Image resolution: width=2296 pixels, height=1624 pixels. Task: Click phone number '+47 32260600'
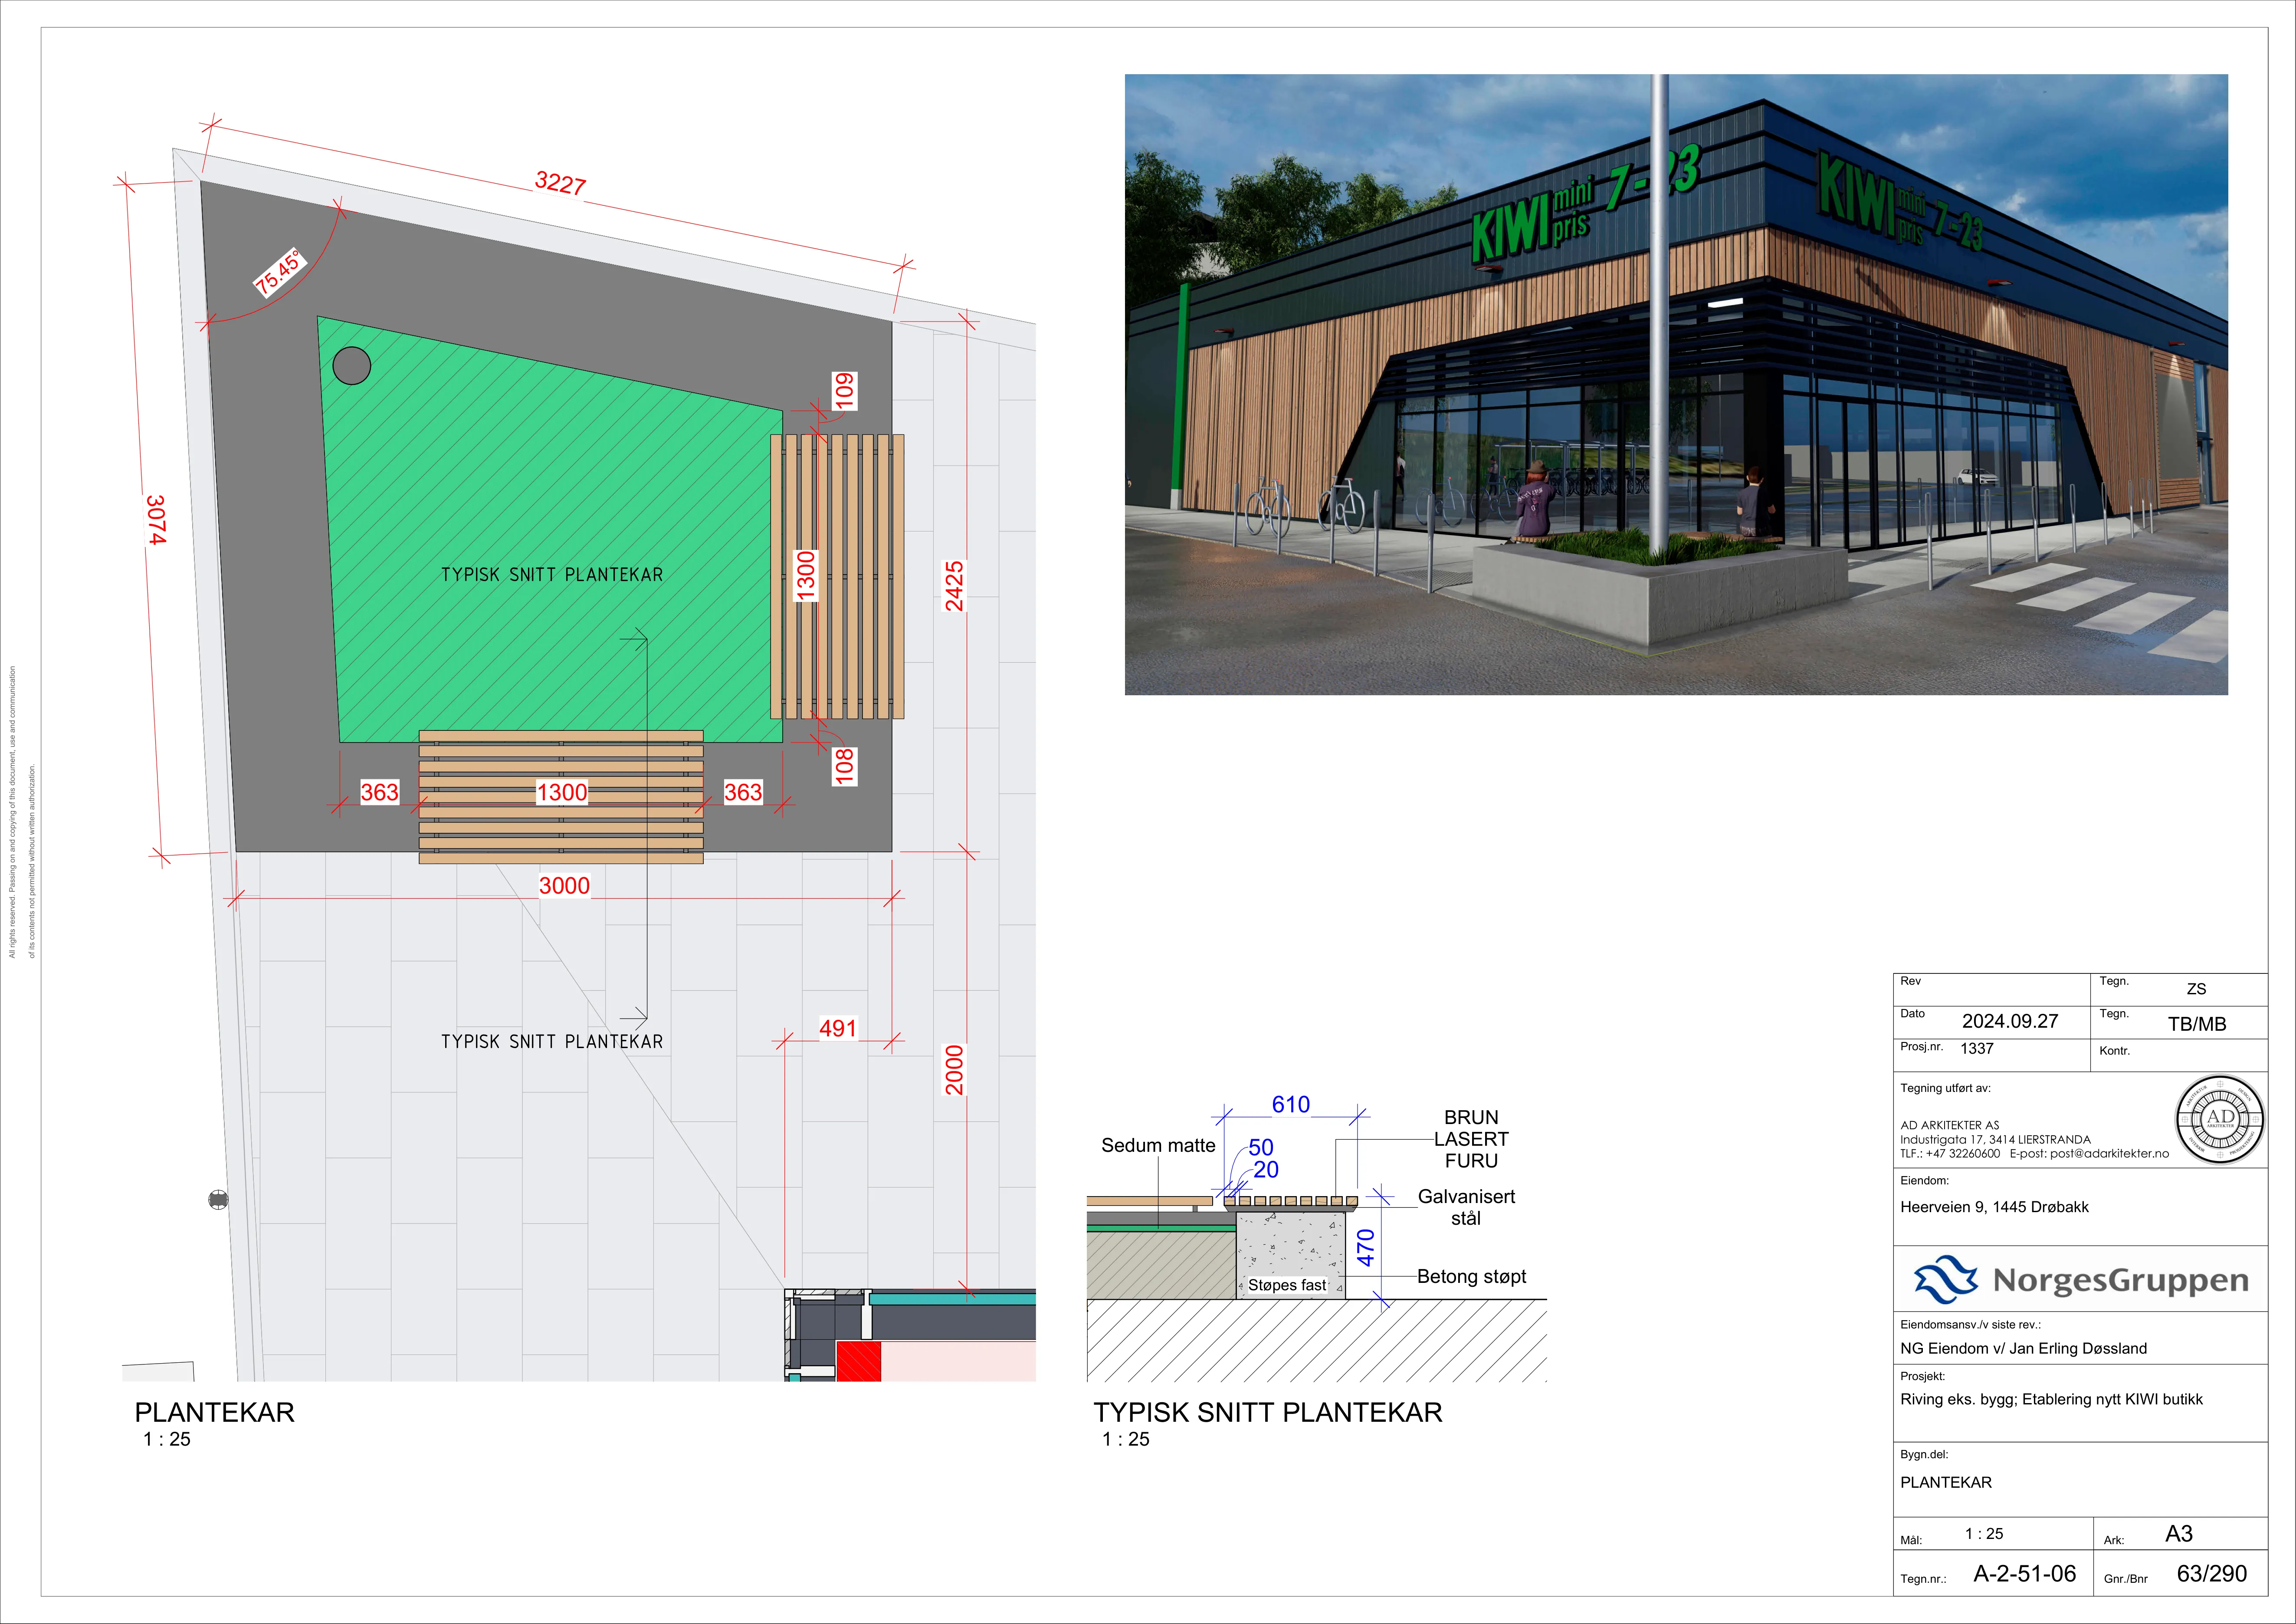pyautogui.click(x=1963, y=1153)
